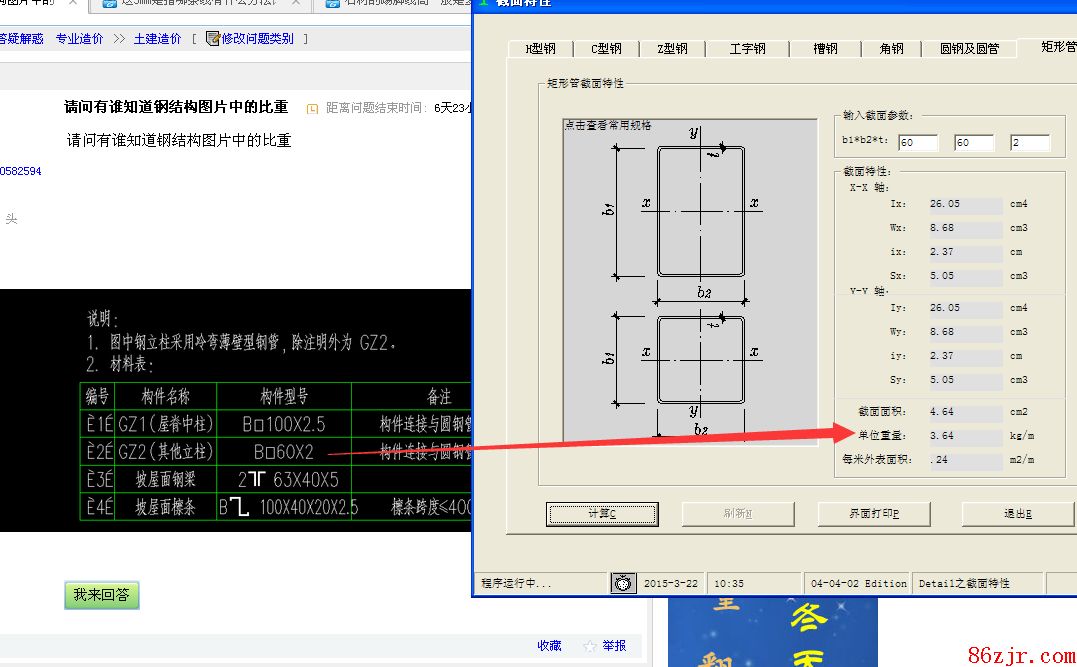Go to the 圆钢及圆管 tab
Image resolution: width=1077 pixels, height=667 pixels.
969,48
